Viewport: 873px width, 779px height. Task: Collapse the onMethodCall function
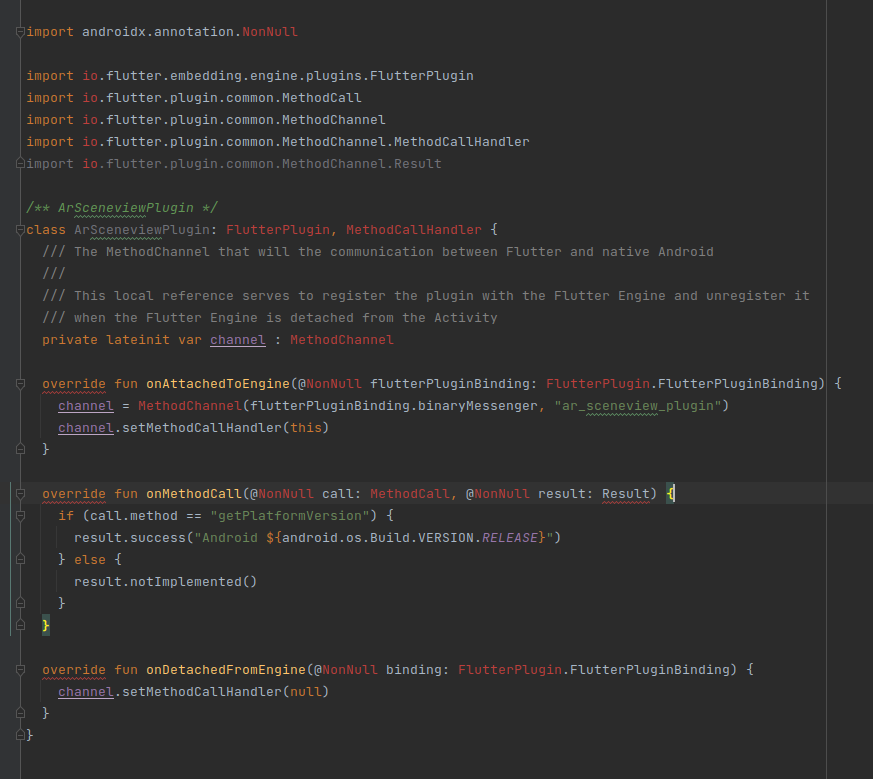coord(20,494)
